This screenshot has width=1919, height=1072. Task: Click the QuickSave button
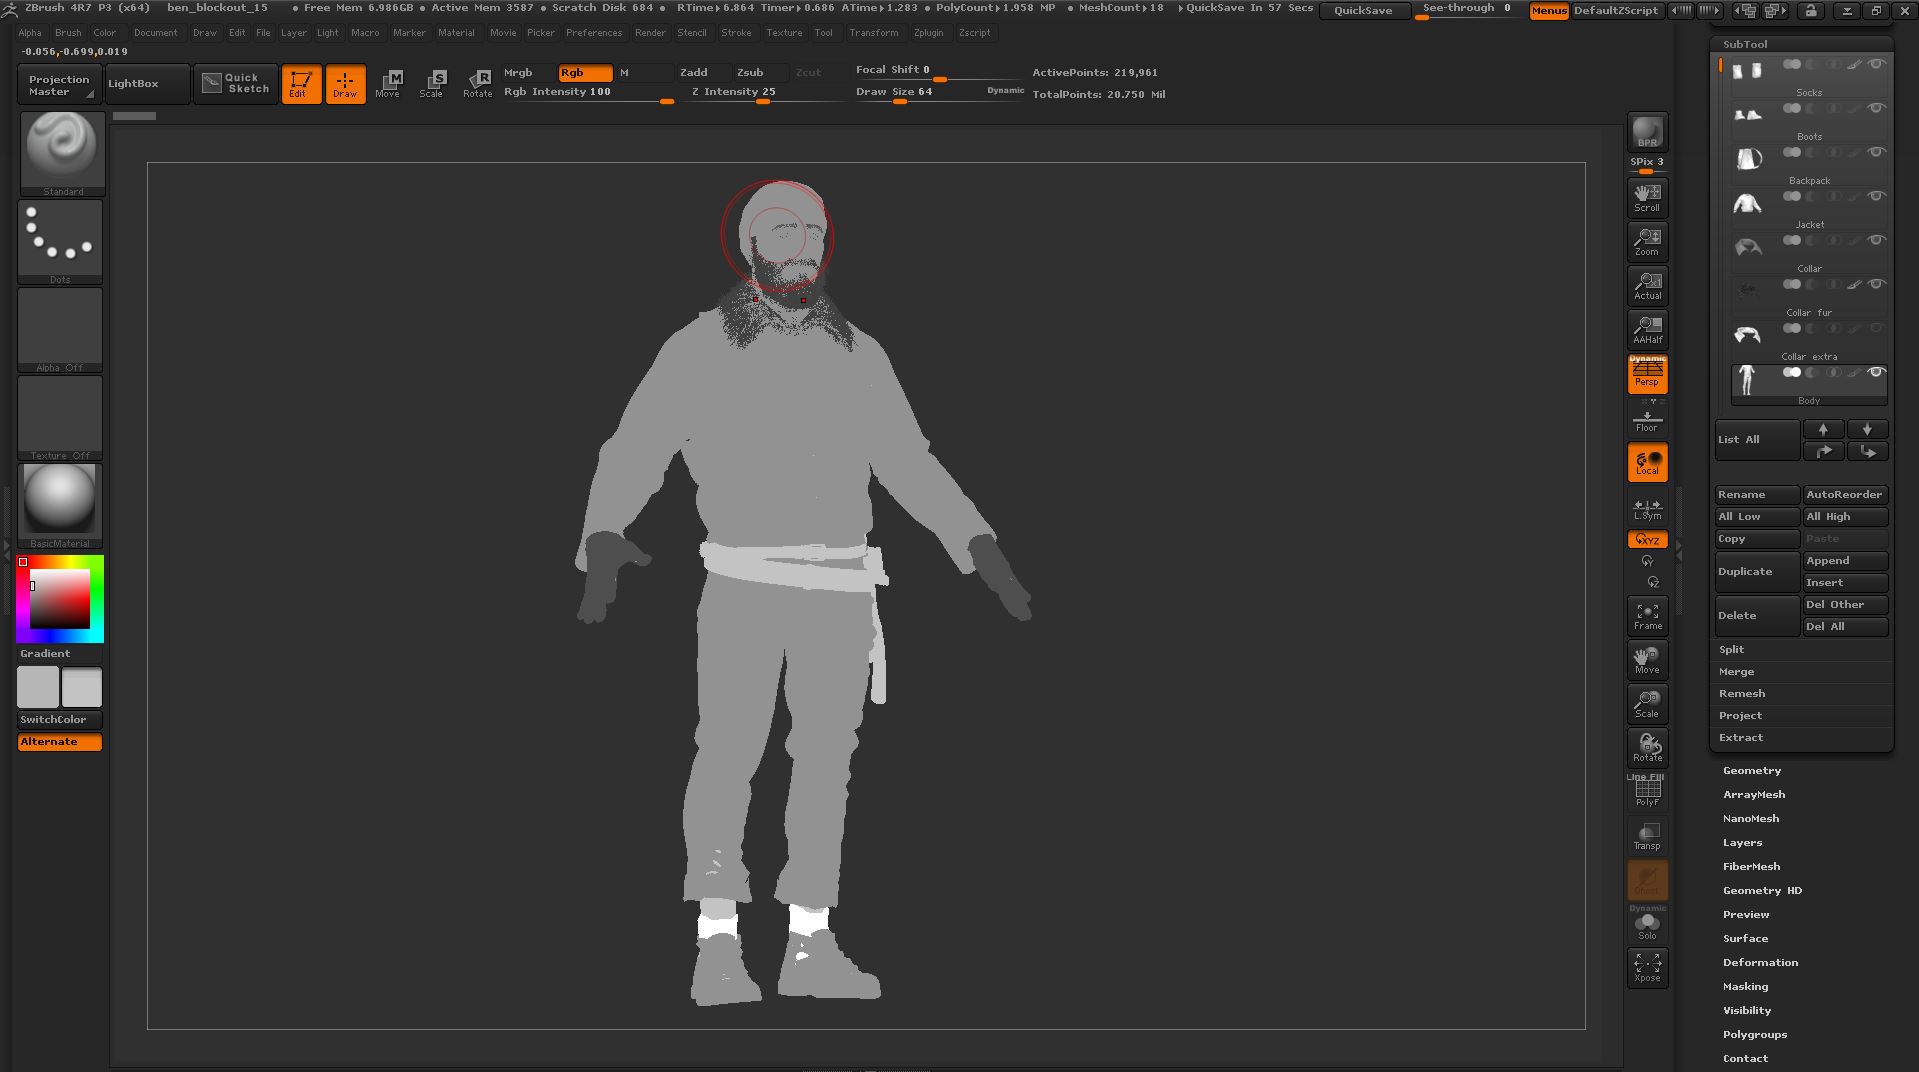(x=1364, y=11)
